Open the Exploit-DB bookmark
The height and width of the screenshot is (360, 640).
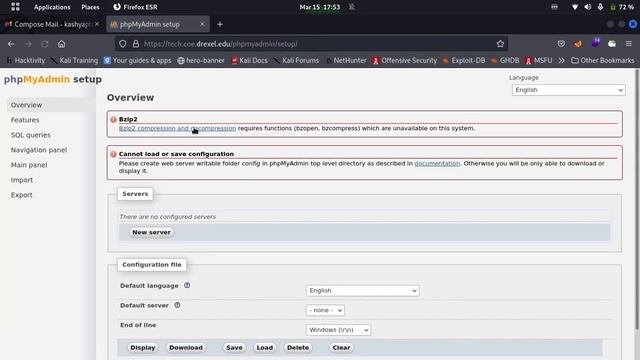[x=464, y=60]
